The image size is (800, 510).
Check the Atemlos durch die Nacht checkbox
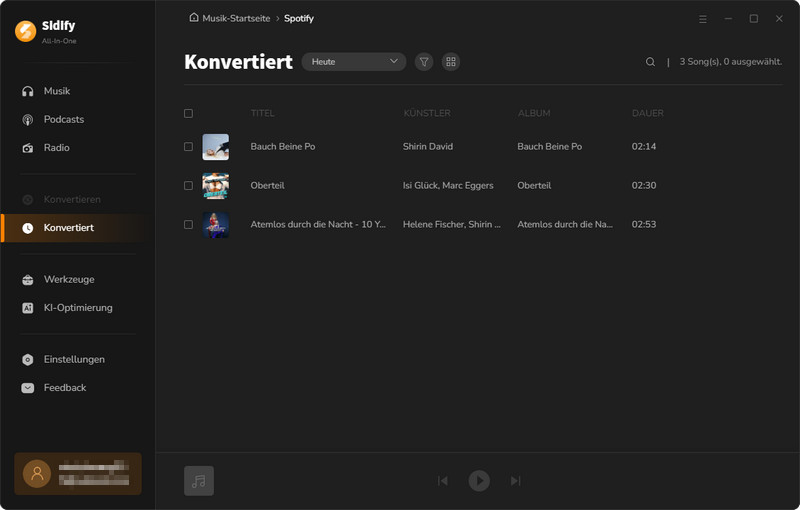click(188, 224)
